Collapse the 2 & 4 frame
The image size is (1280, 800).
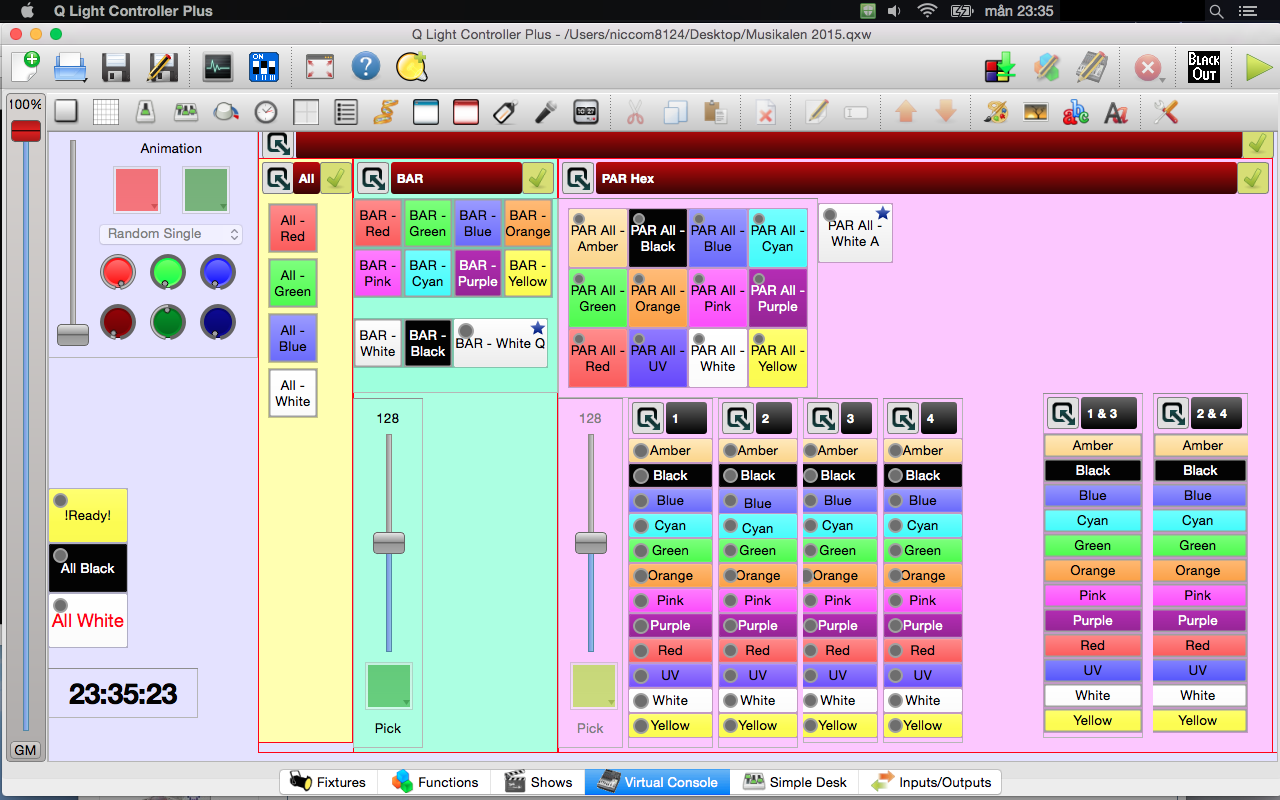click(x=1172, y=413)
